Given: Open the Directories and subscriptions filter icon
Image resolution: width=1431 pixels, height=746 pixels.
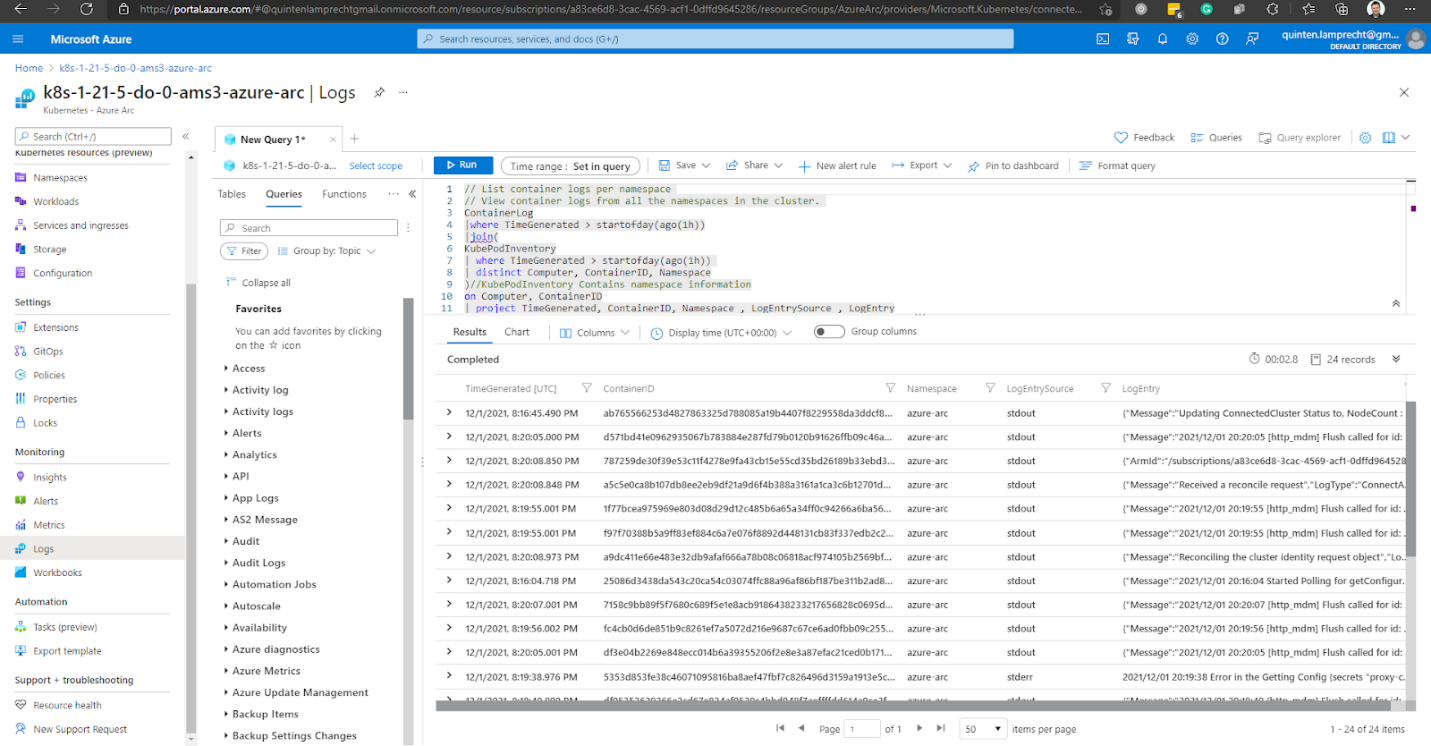Looking at the screenshot, I should click(x=1132, y=39).
